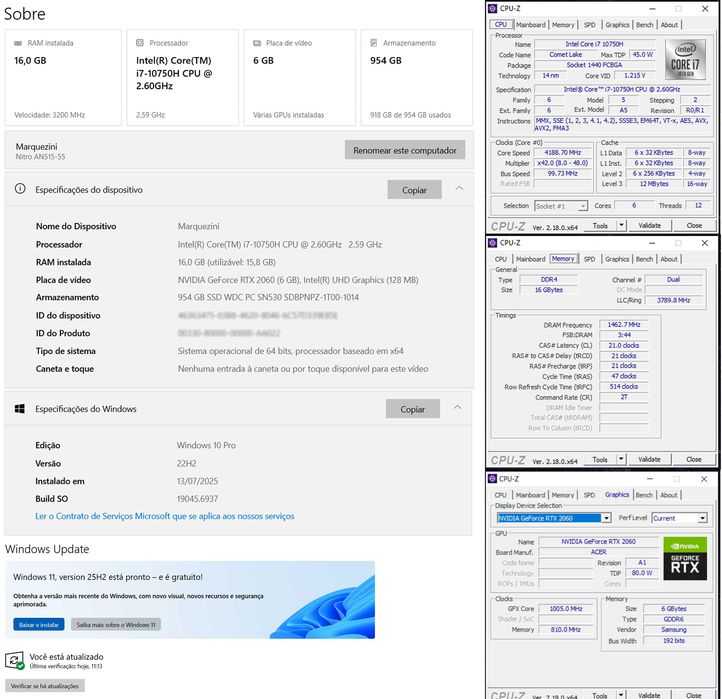Click the CPU-Z app icon in Graphics window title bar

point(492,479)
